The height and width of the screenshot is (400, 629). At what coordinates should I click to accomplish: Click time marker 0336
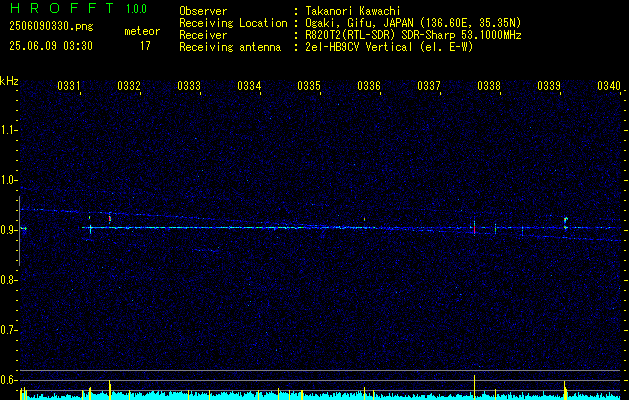[369, 85]
